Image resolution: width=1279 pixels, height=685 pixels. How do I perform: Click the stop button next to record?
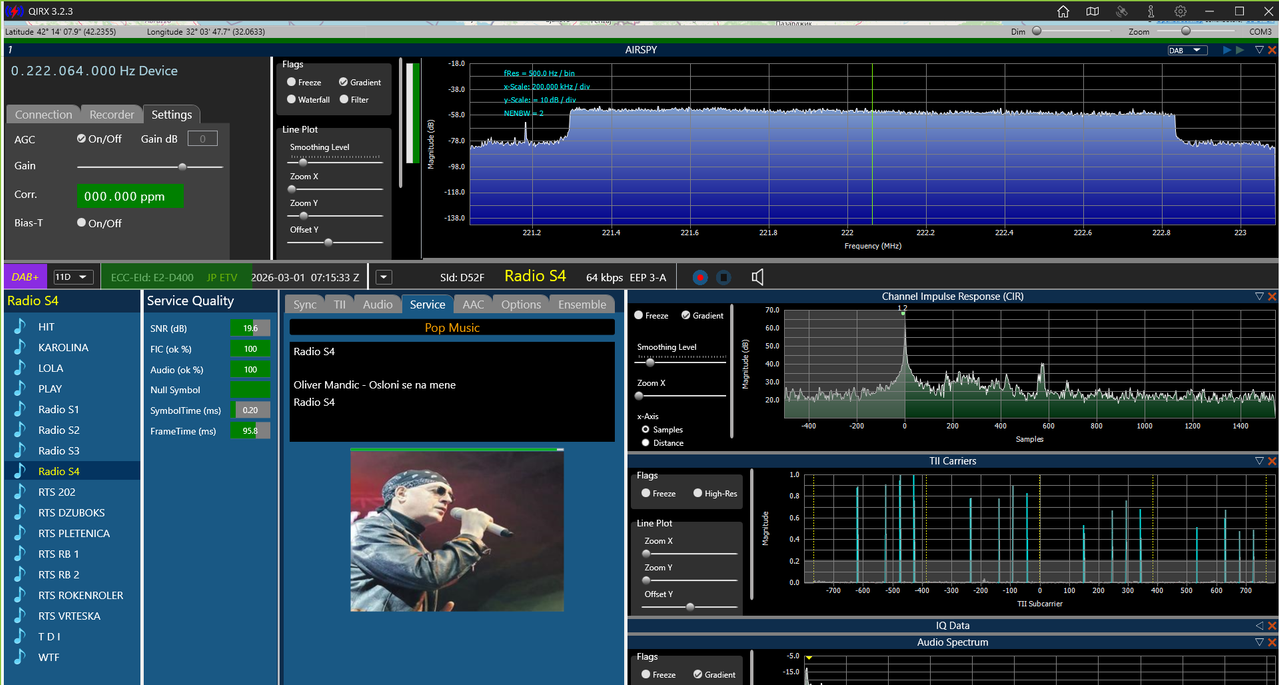pyautogui.click(x=724, y=277)
